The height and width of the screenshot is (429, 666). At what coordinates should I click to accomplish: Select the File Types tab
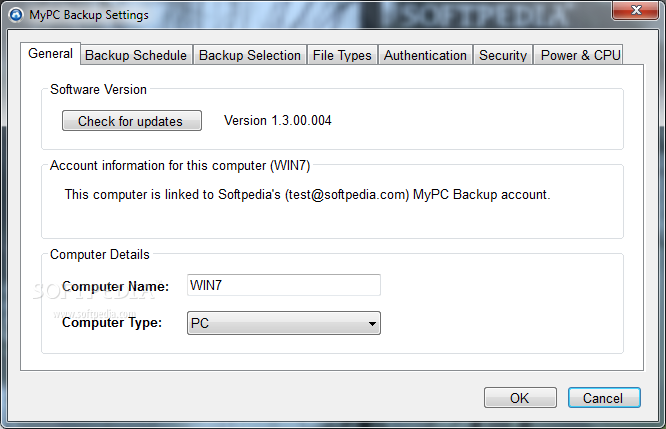coord(342,55)
